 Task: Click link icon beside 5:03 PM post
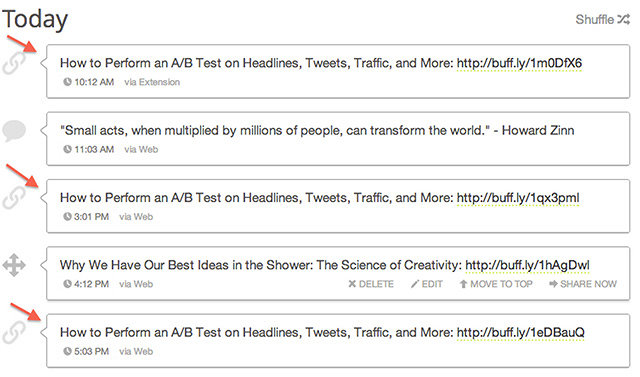14,333
